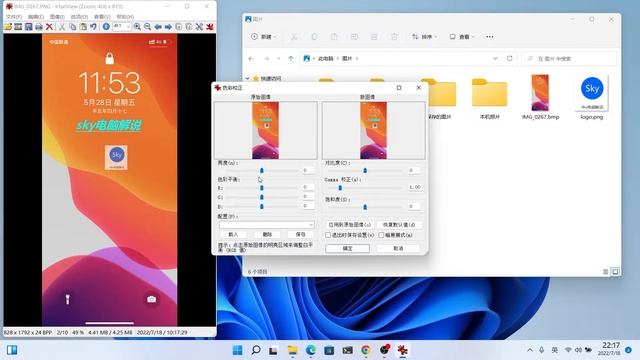Viewport: 640px width, 360px height.
Task: Switch Explorer to large thumbnails view toggle
Action: tap(615, 271)
